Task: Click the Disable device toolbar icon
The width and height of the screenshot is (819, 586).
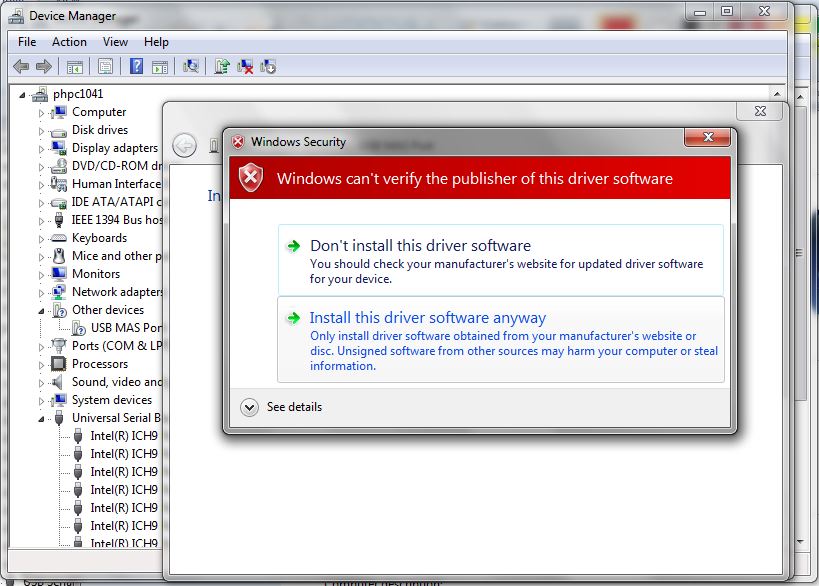Action: [268, 66]
